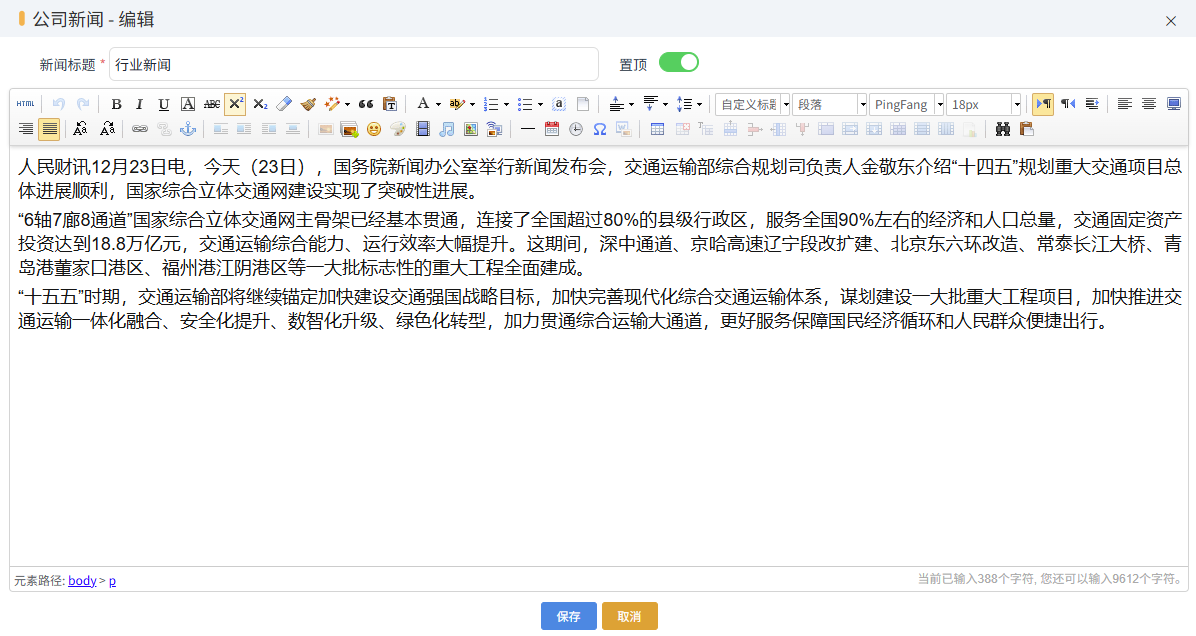This screenshot has height=636, width=1196.
Task: Click the 新闻标题 input field
Action: 353,65
